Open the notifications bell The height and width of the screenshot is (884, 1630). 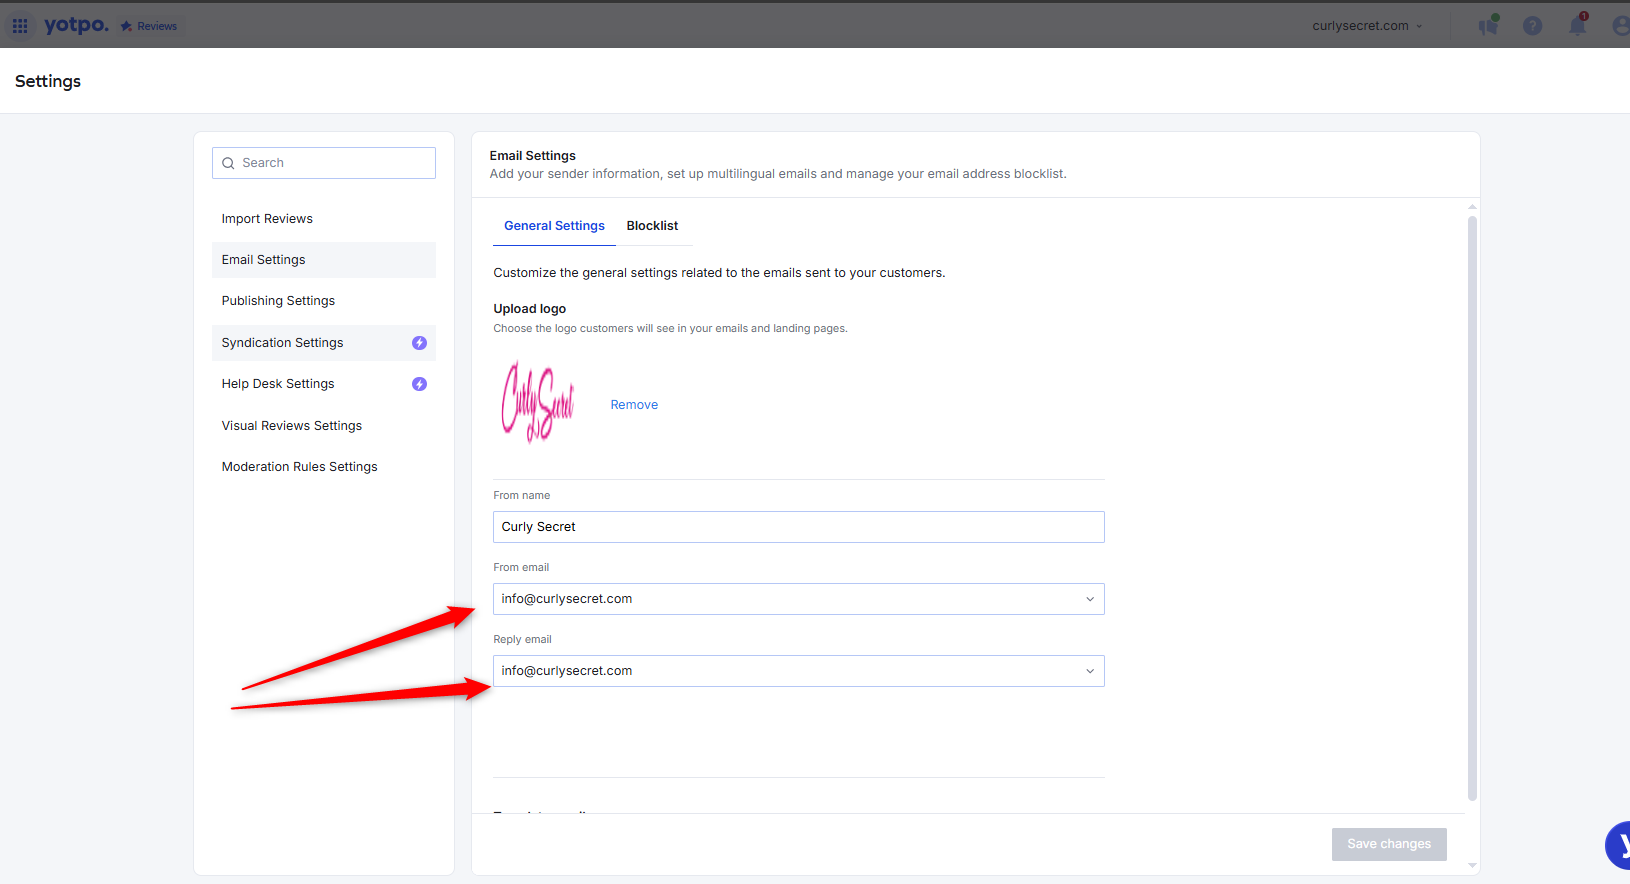tap(1578, 25)
